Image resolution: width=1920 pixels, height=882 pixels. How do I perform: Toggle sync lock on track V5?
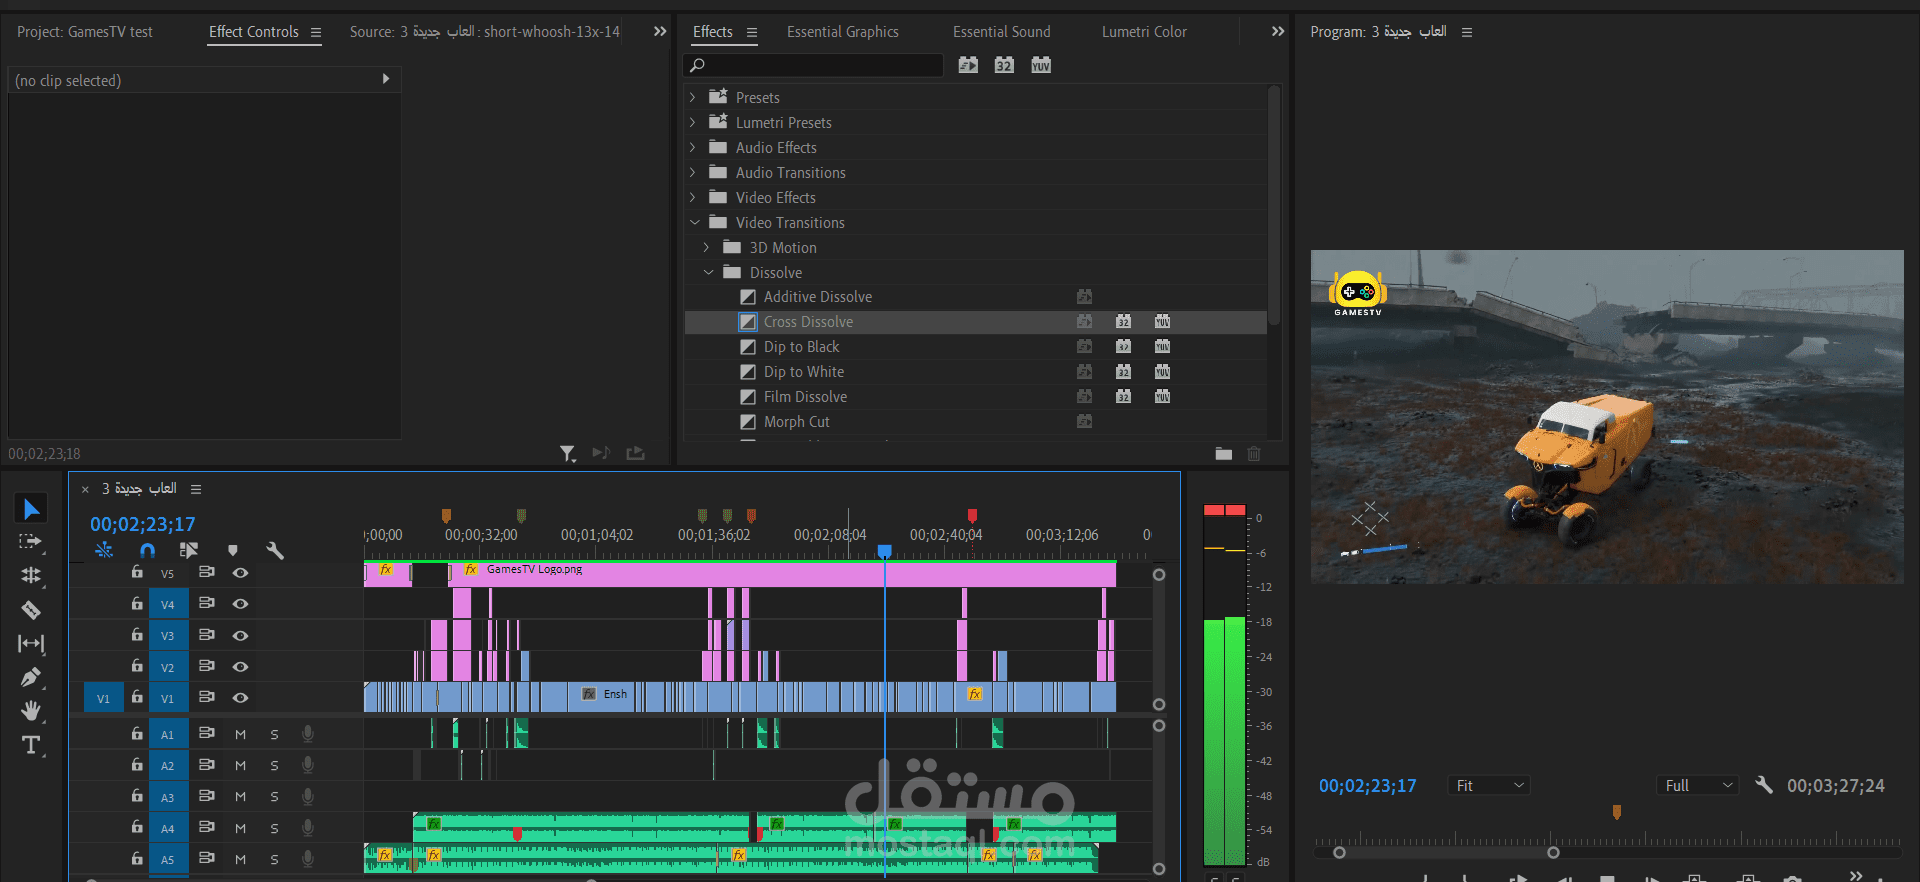coord(207,573)
